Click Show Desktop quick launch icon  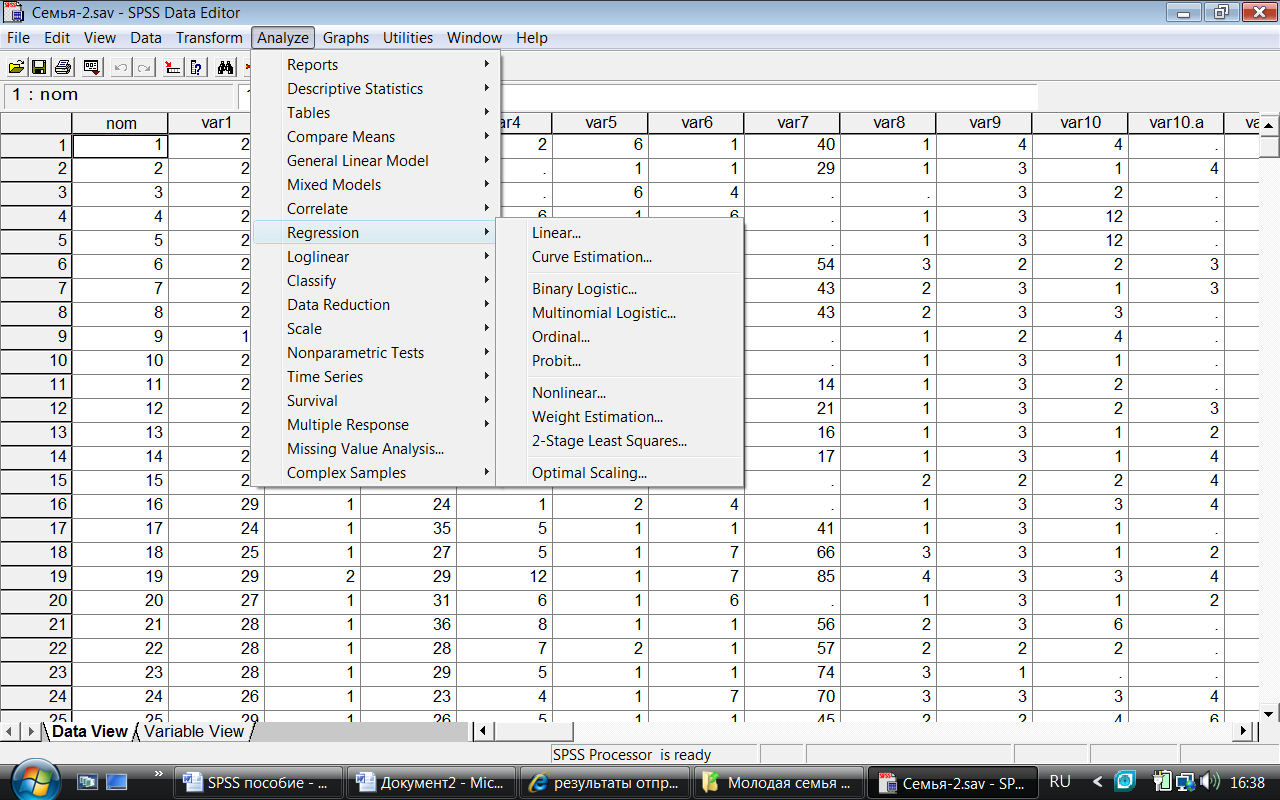coord(117,781)
